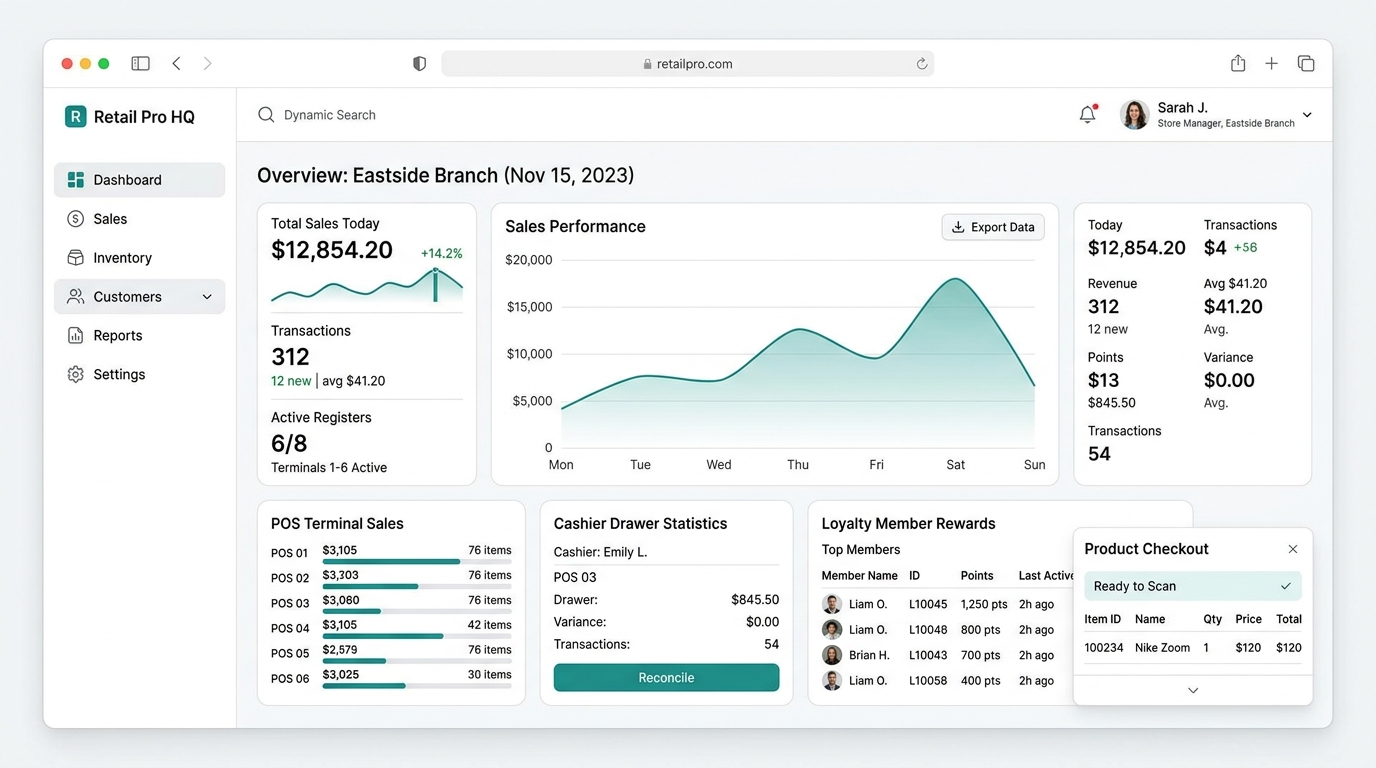
Task: Open Dashboard in the sidebar
Action: tap(139, 180)
